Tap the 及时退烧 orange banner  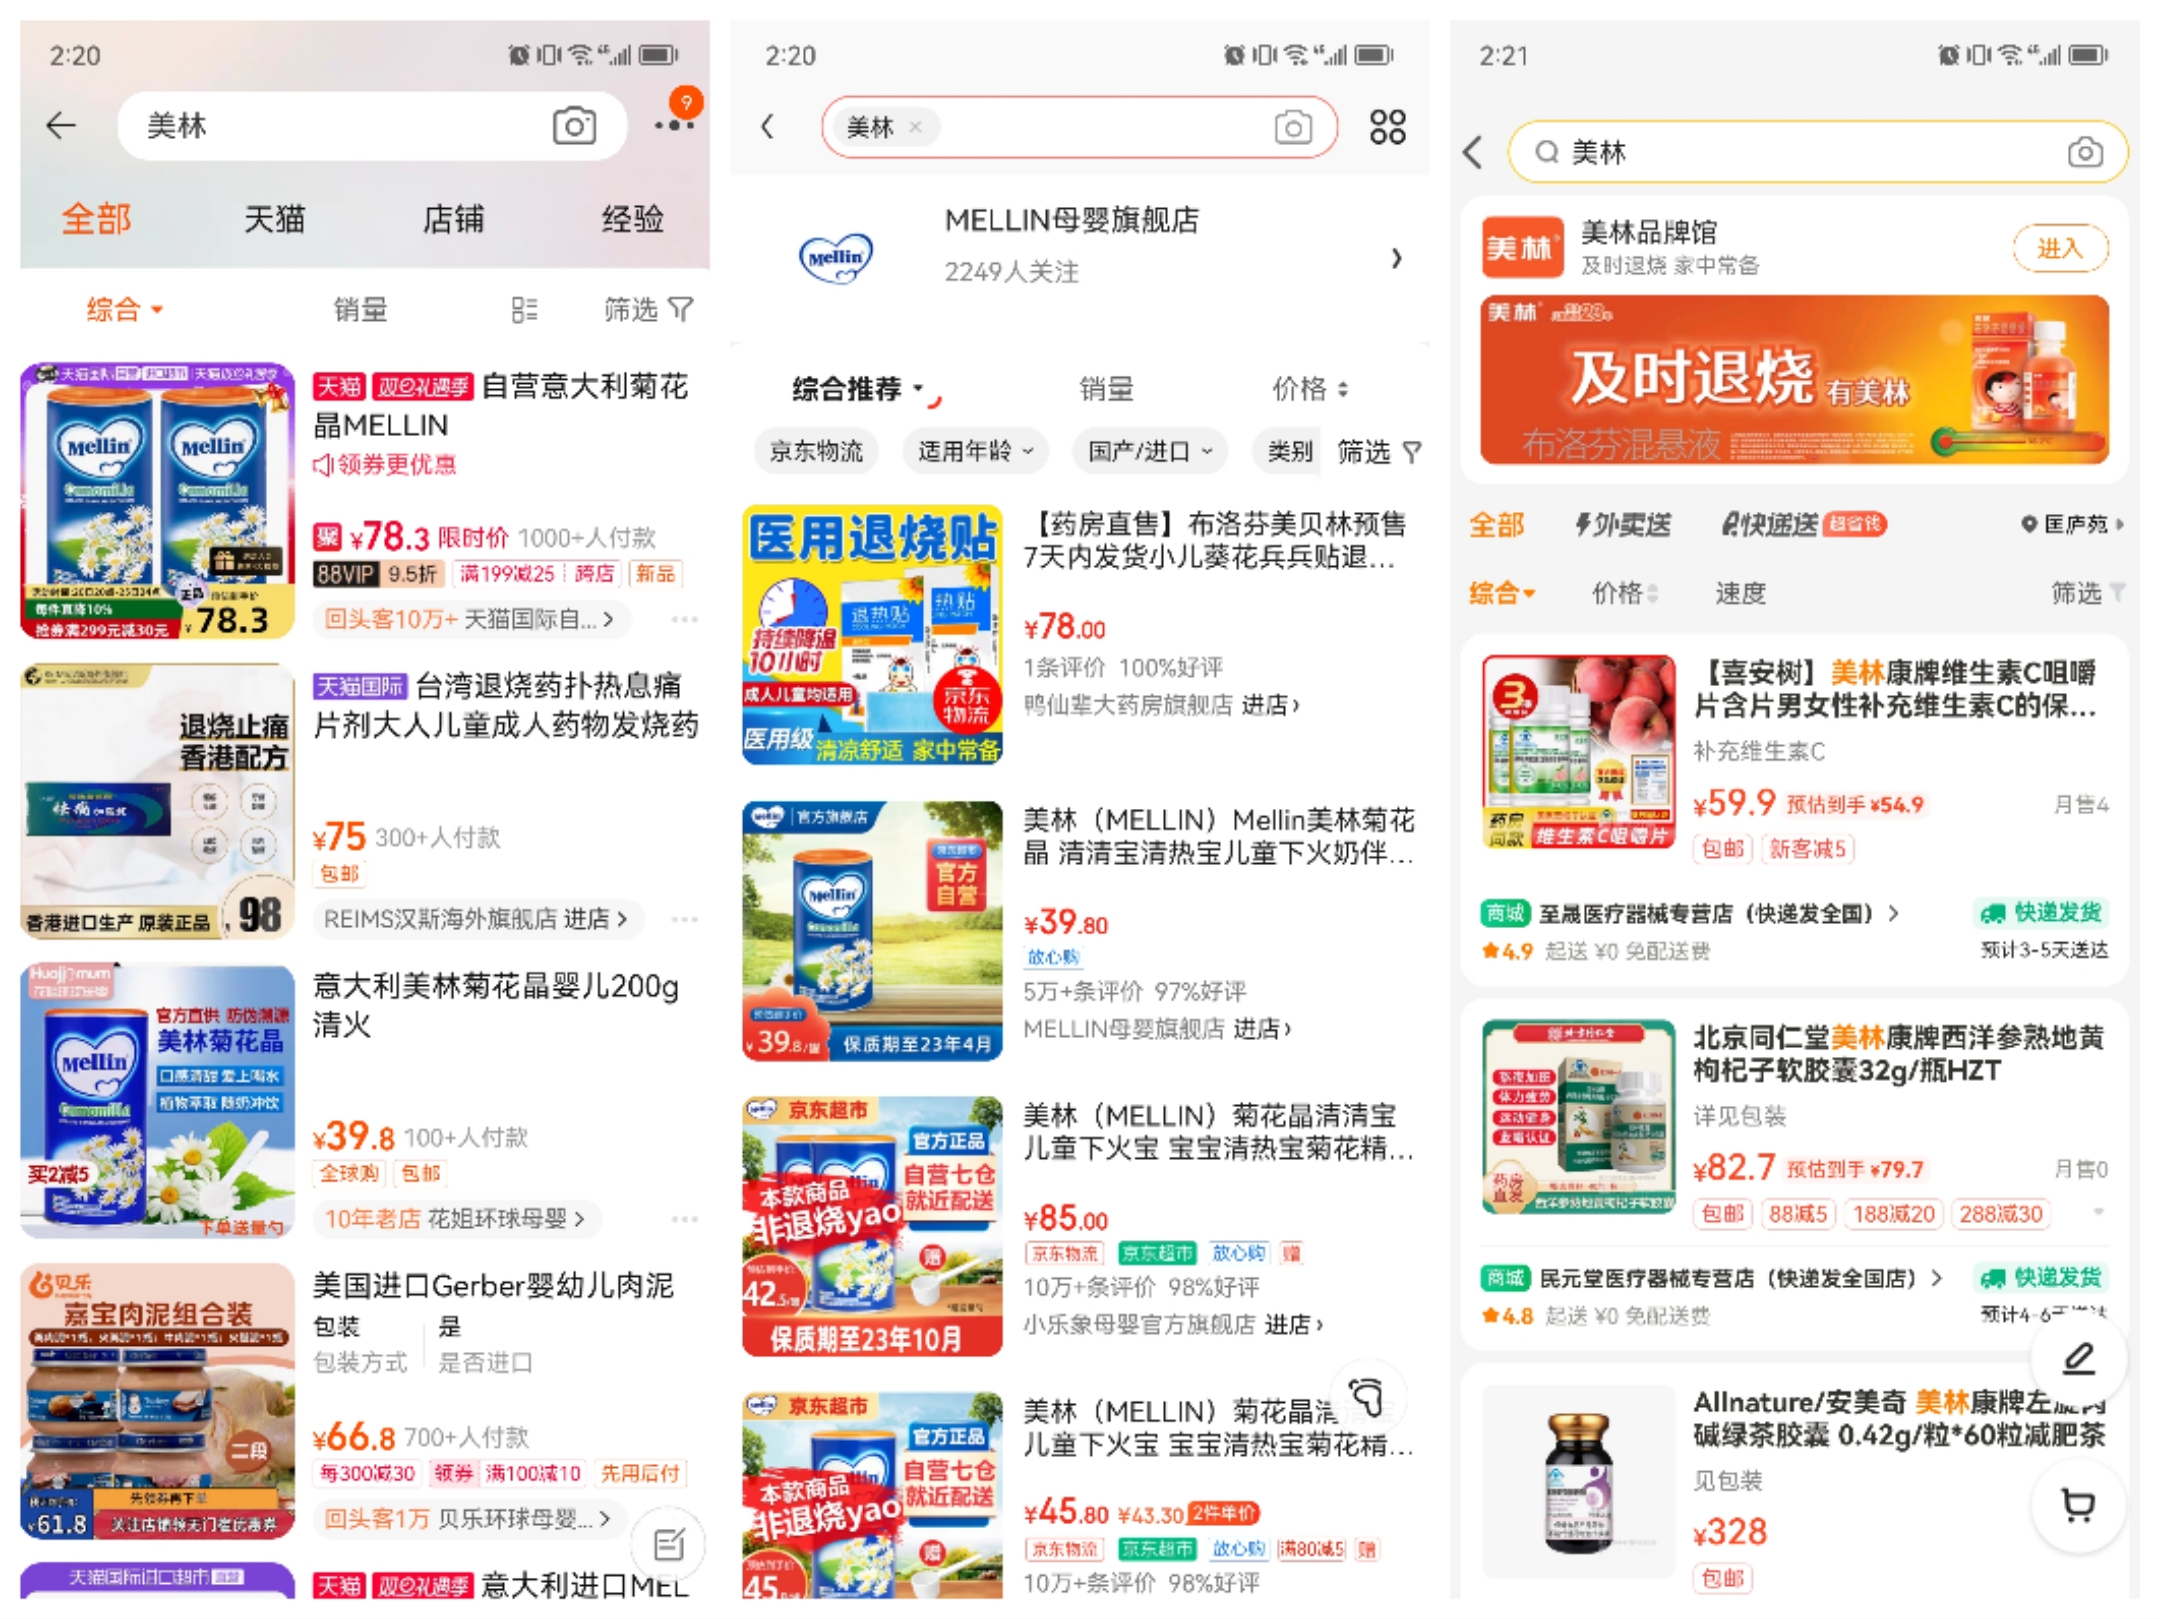pyautogui.click(x=1794, y=380)
